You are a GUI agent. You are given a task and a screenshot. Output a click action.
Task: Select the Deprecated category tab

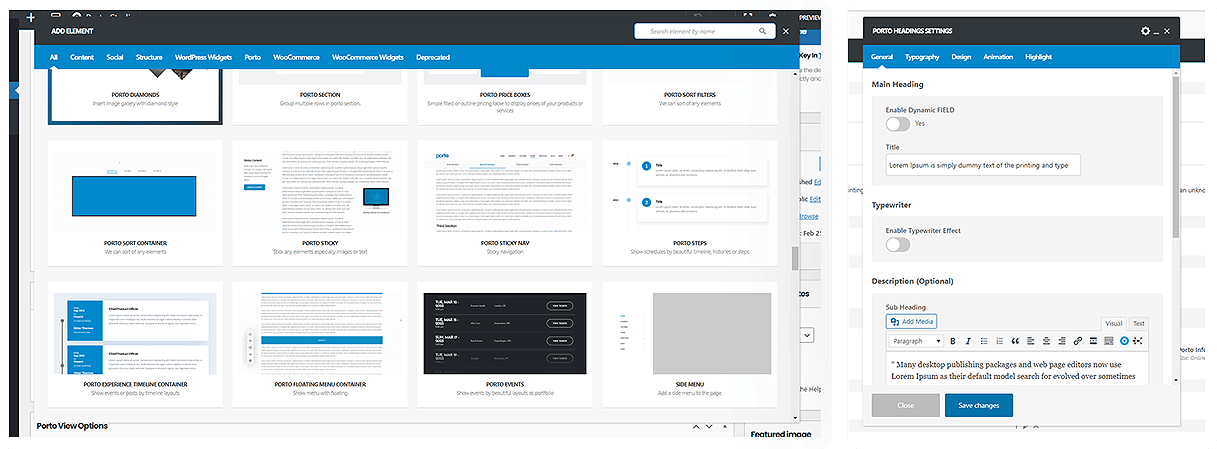[x=433, y=58]
